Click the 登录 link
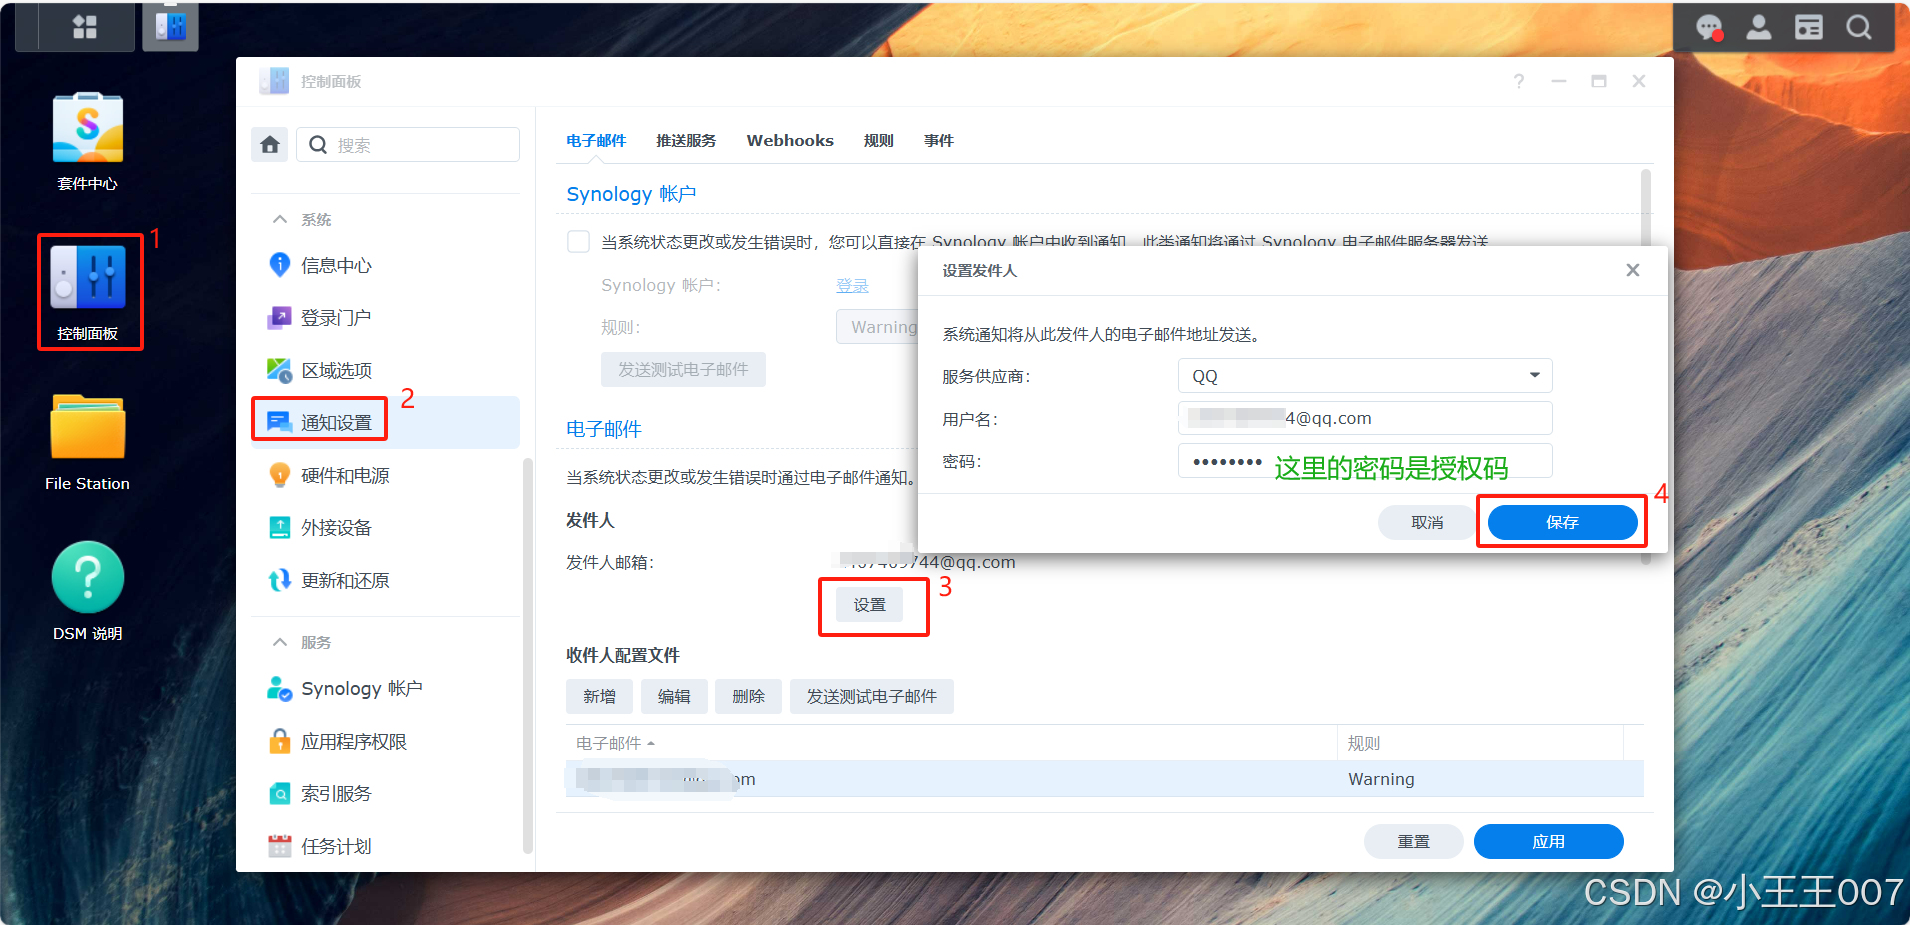1910x925 pixels. tap(852, 285)
